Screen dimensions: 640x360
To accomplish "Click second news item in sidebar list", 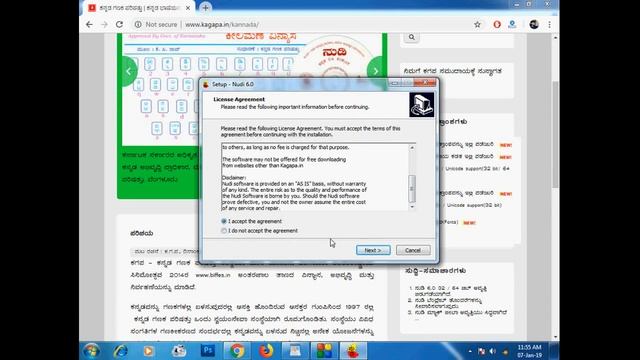I will click(449, 303).
